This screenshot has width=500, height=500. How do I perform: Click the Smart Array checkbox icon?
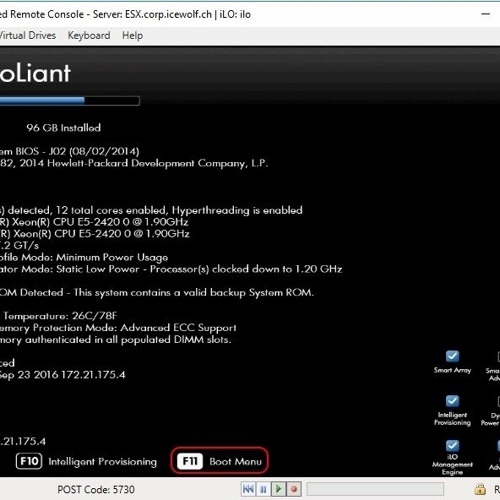[452, 356]
